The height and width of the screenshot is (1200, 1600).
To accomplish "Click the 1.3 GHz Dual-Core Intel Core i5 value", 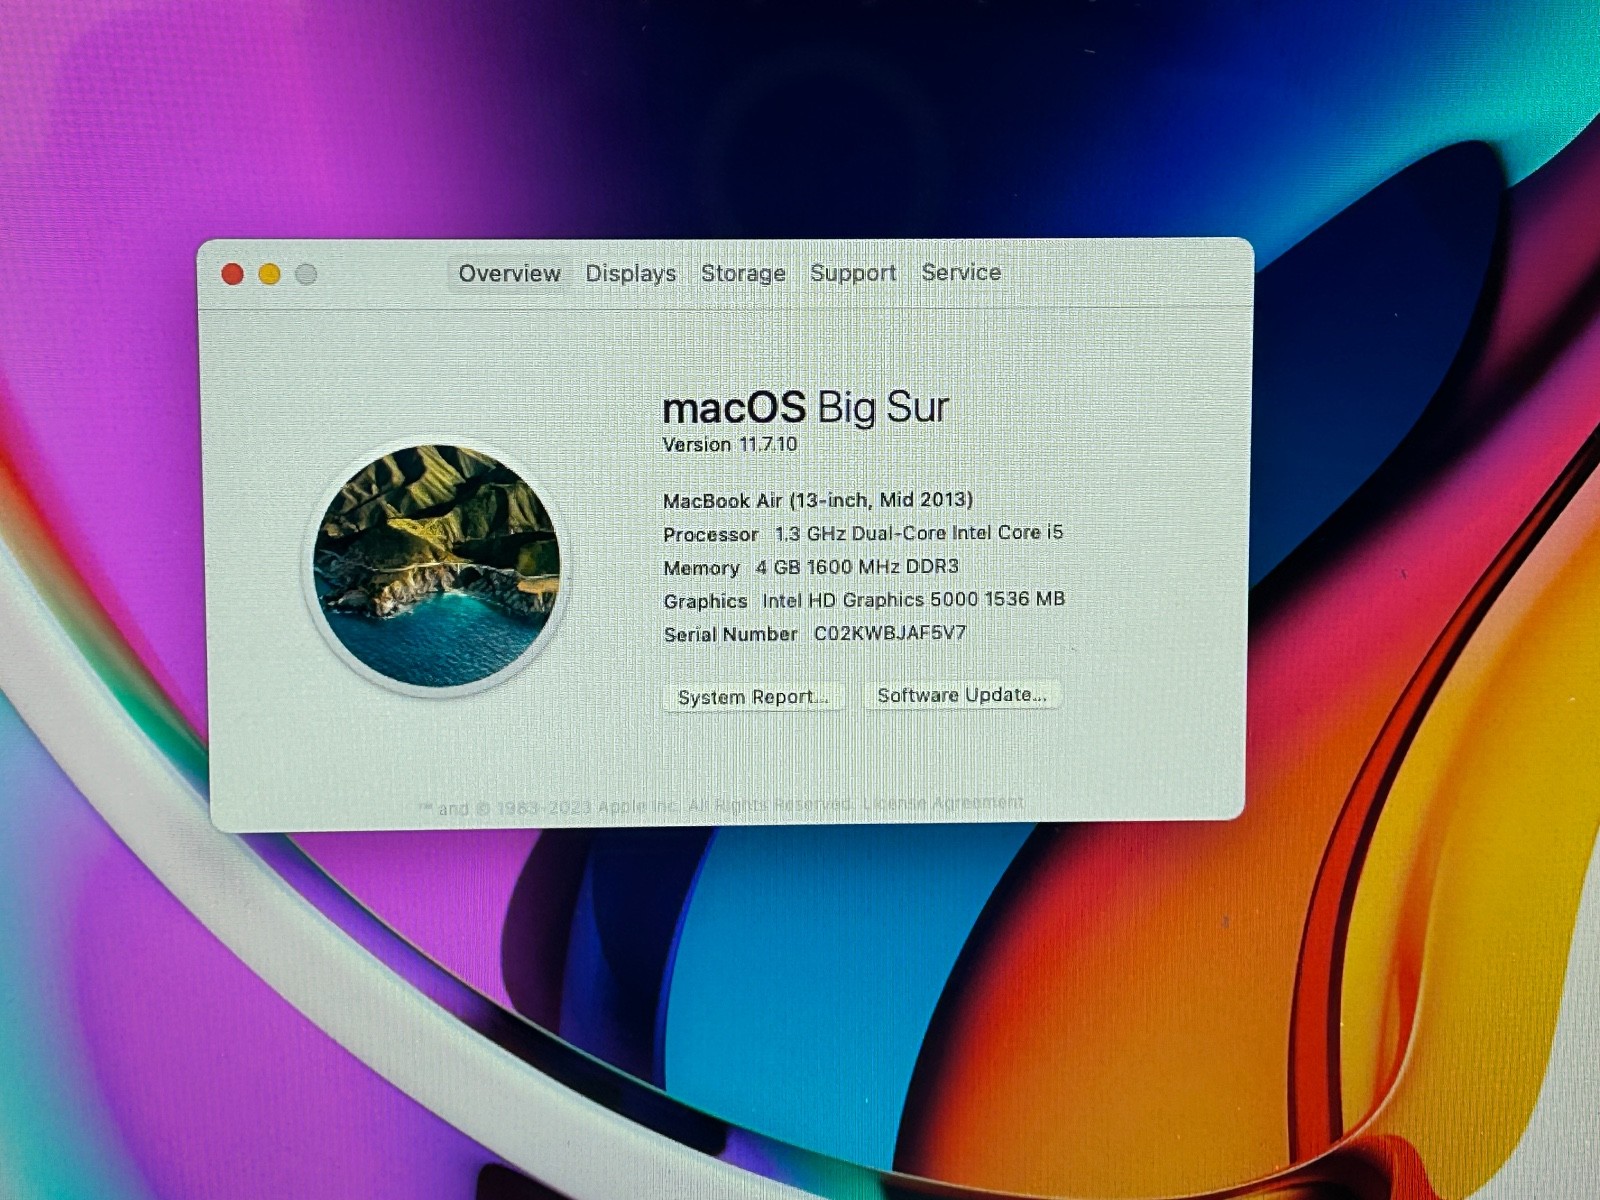I will coord(919,533).
